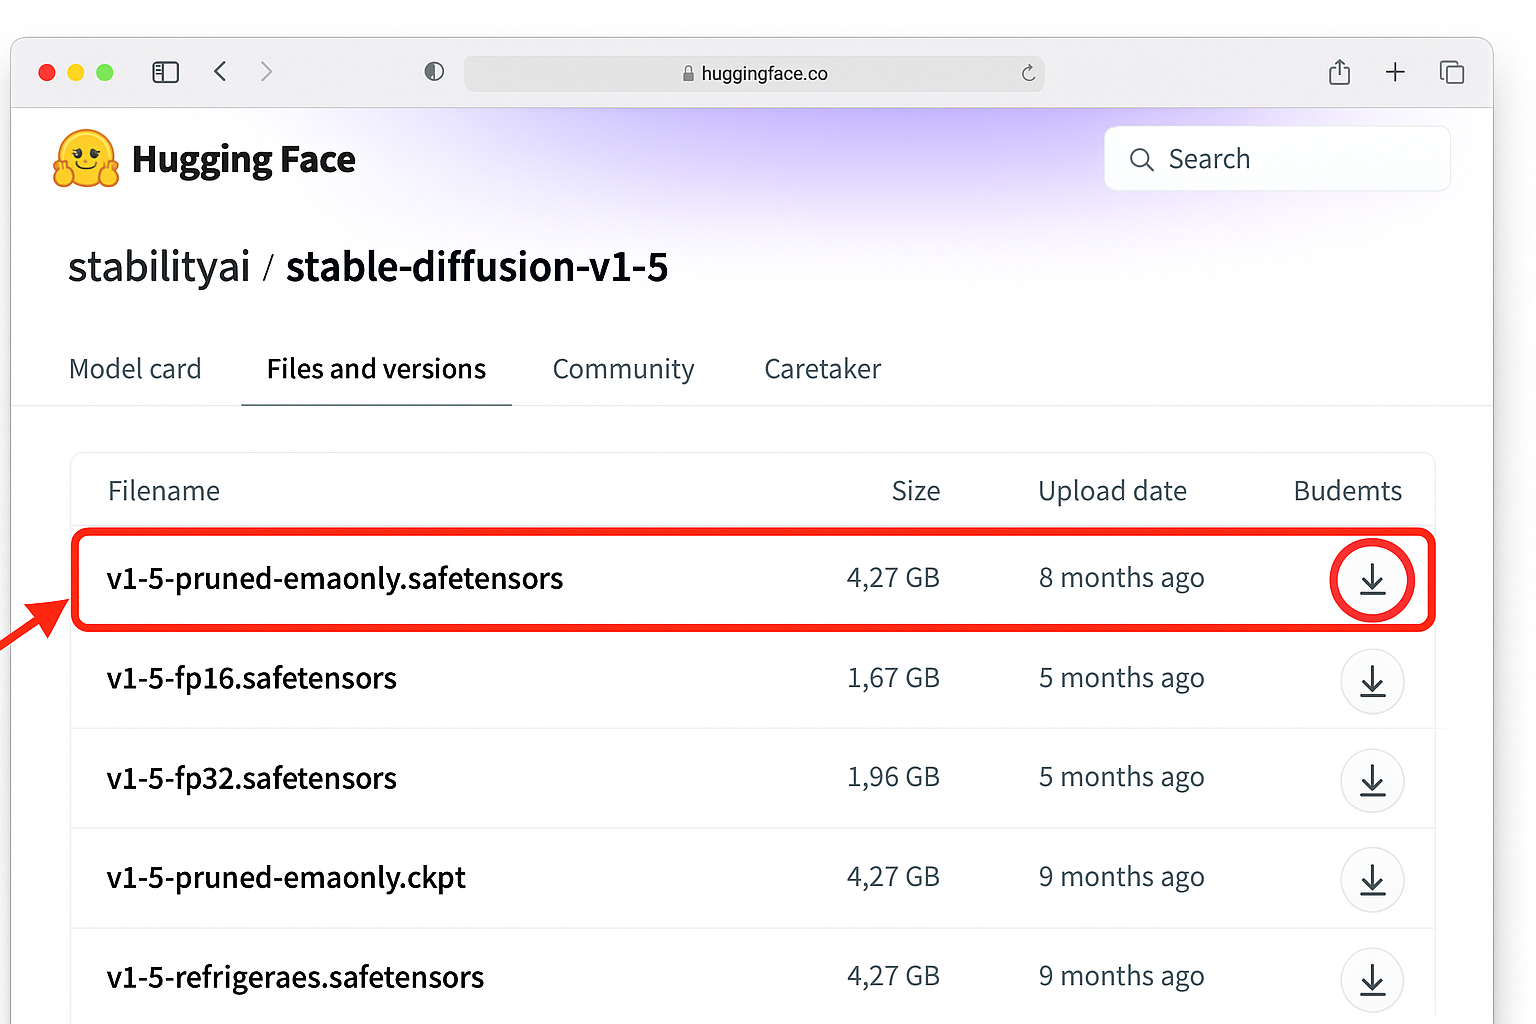Open the Caretaker tab
The width and height of the screenshot is (1536, 1024).
pyautogui.click(x=822, y=369)
